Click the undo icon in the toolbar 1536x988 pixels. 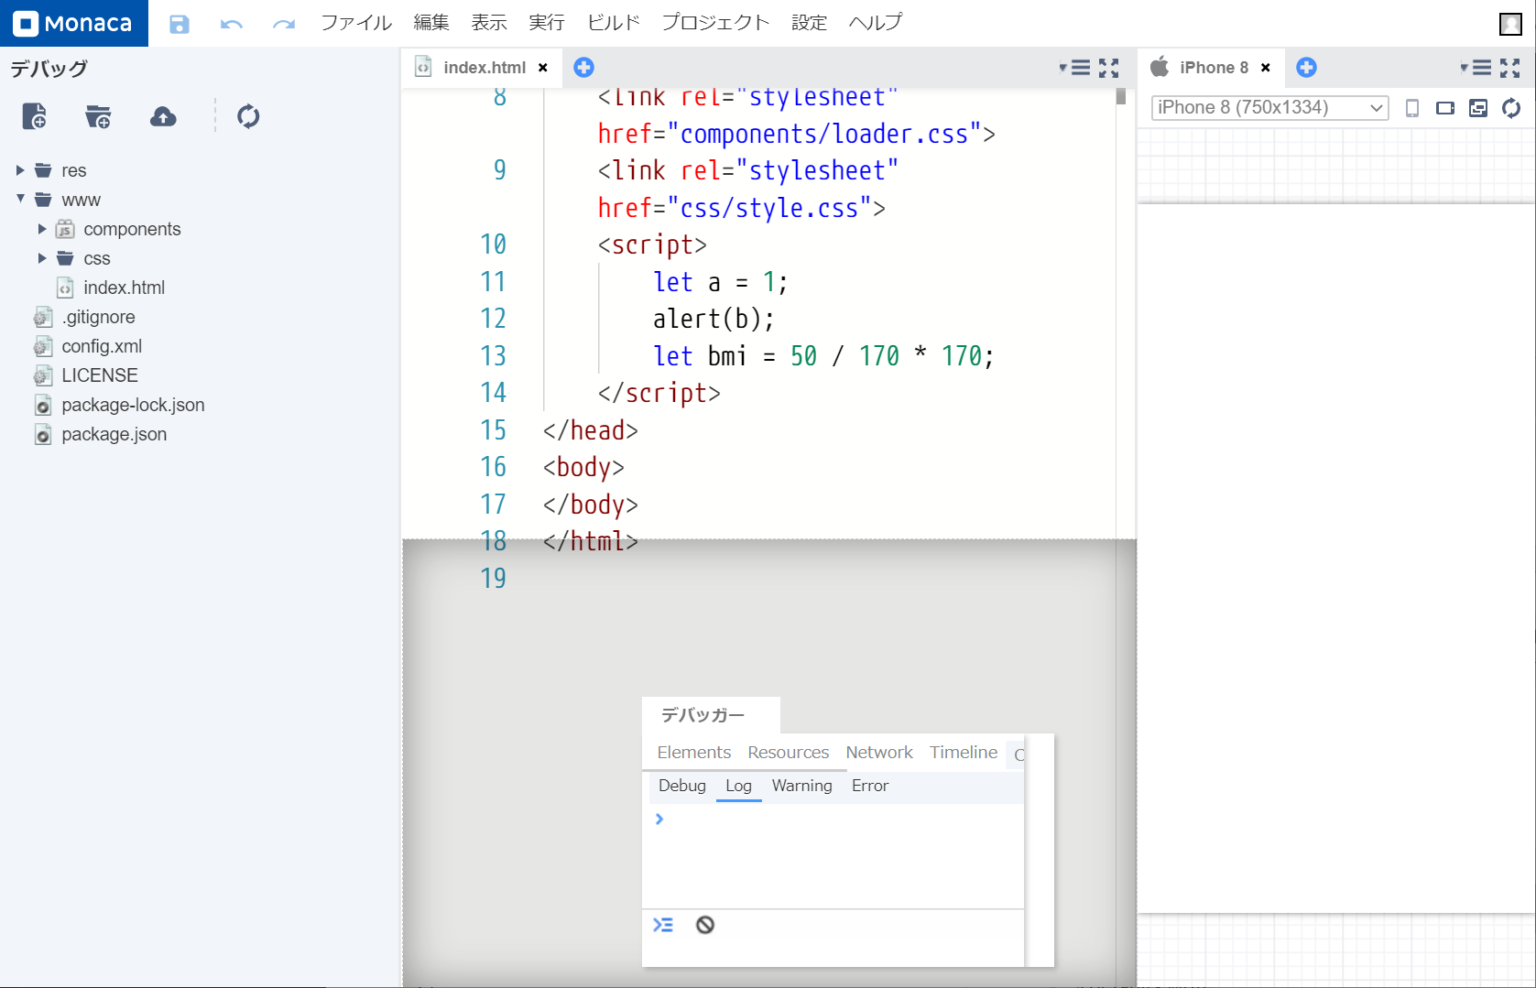231,23
